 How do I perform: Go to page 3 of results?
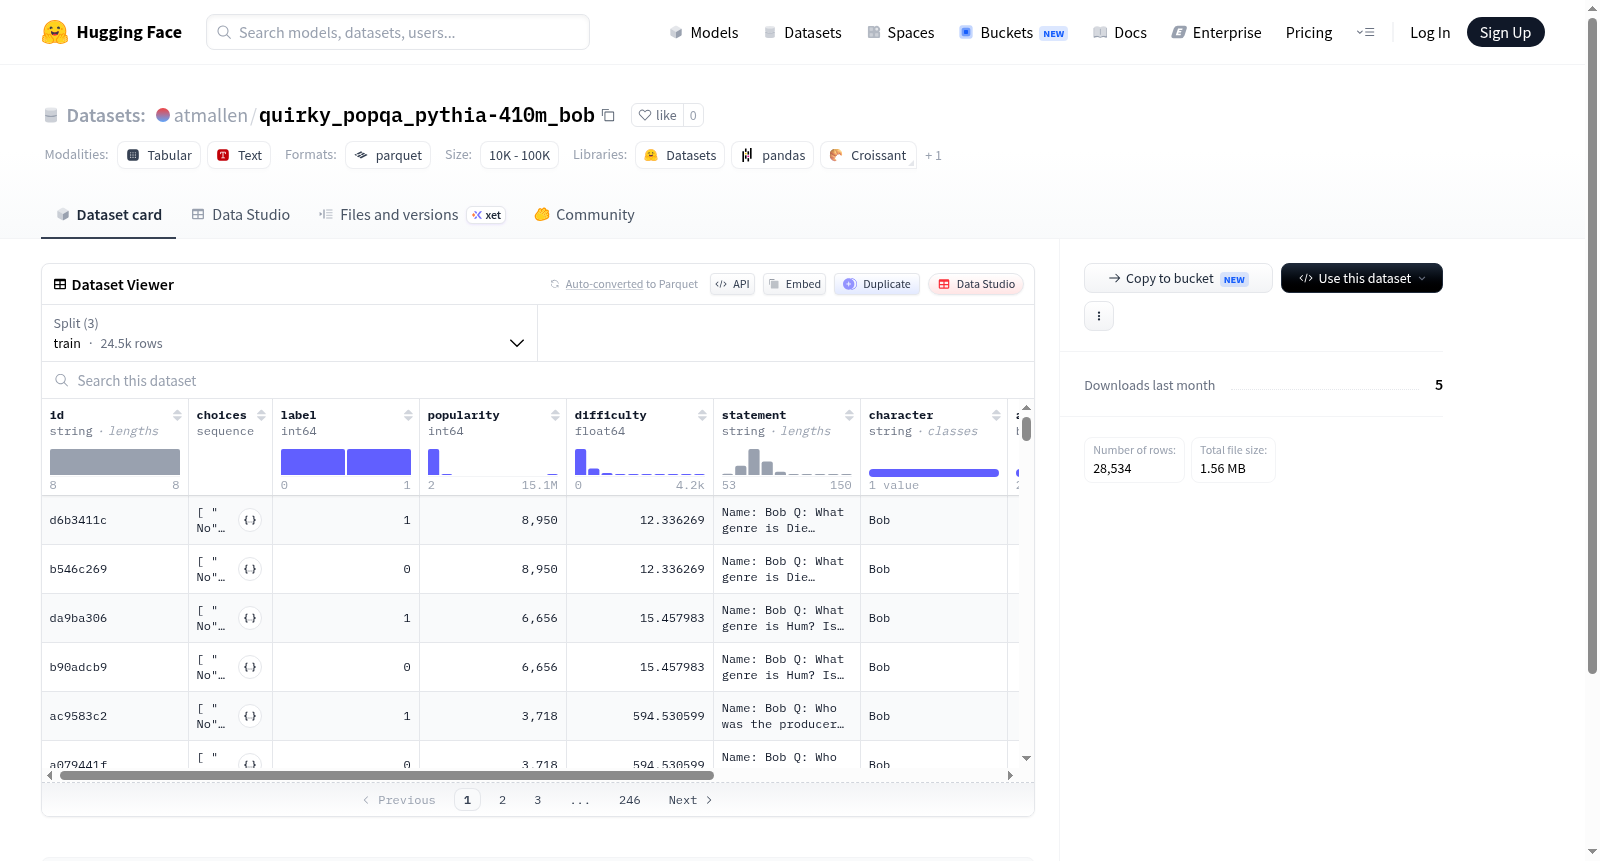point(537,800)
